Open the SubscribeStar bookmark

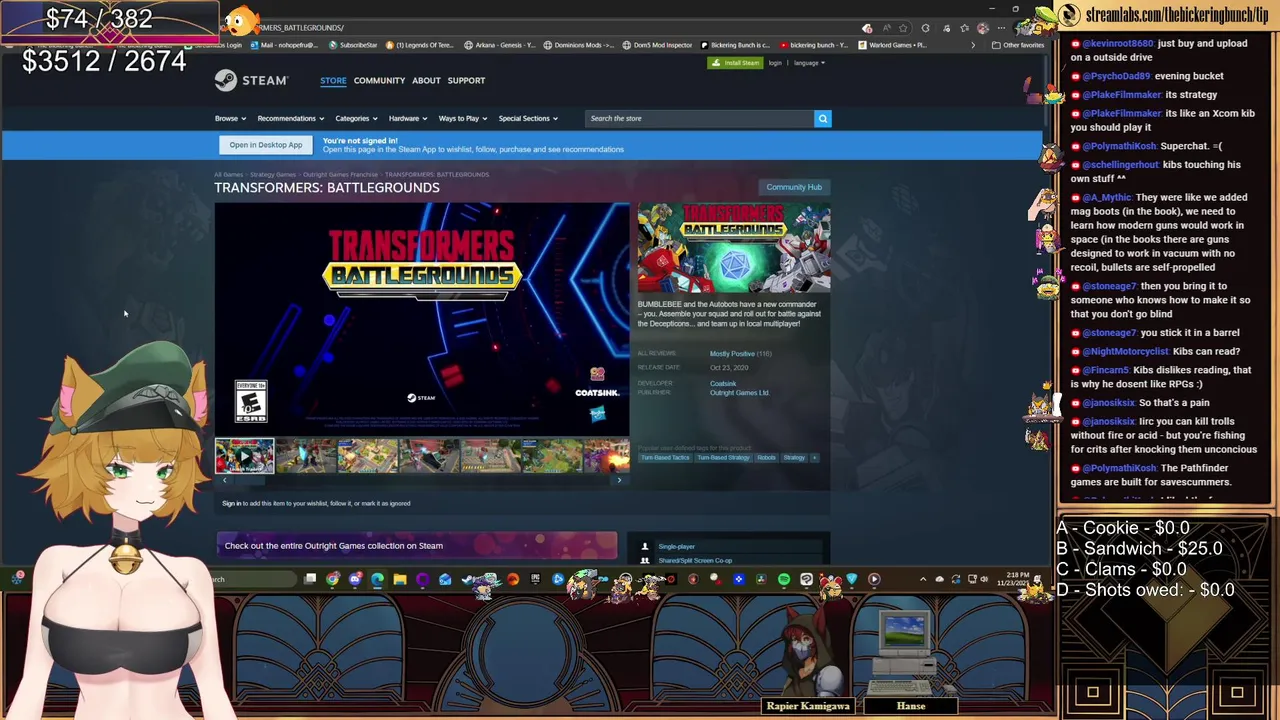(353, 45)
